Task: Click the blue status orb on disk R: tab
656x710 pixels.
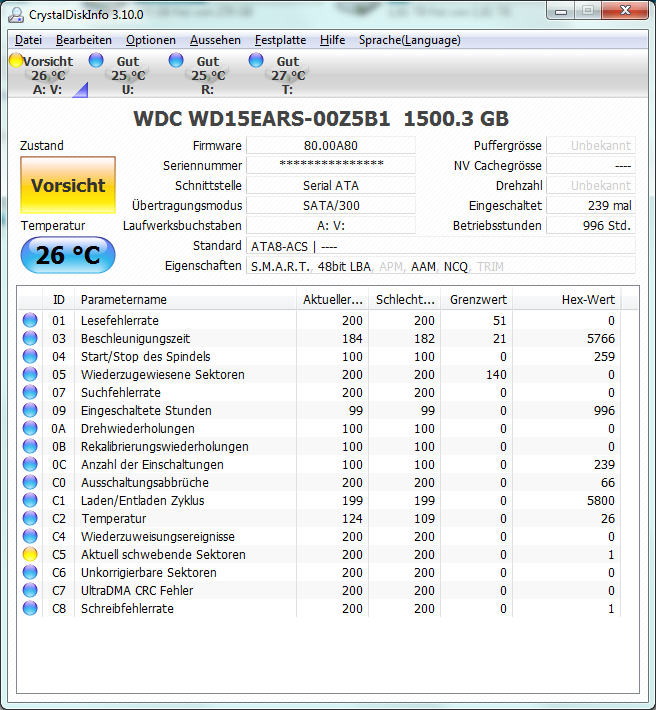Action: (x=176, y=60)
